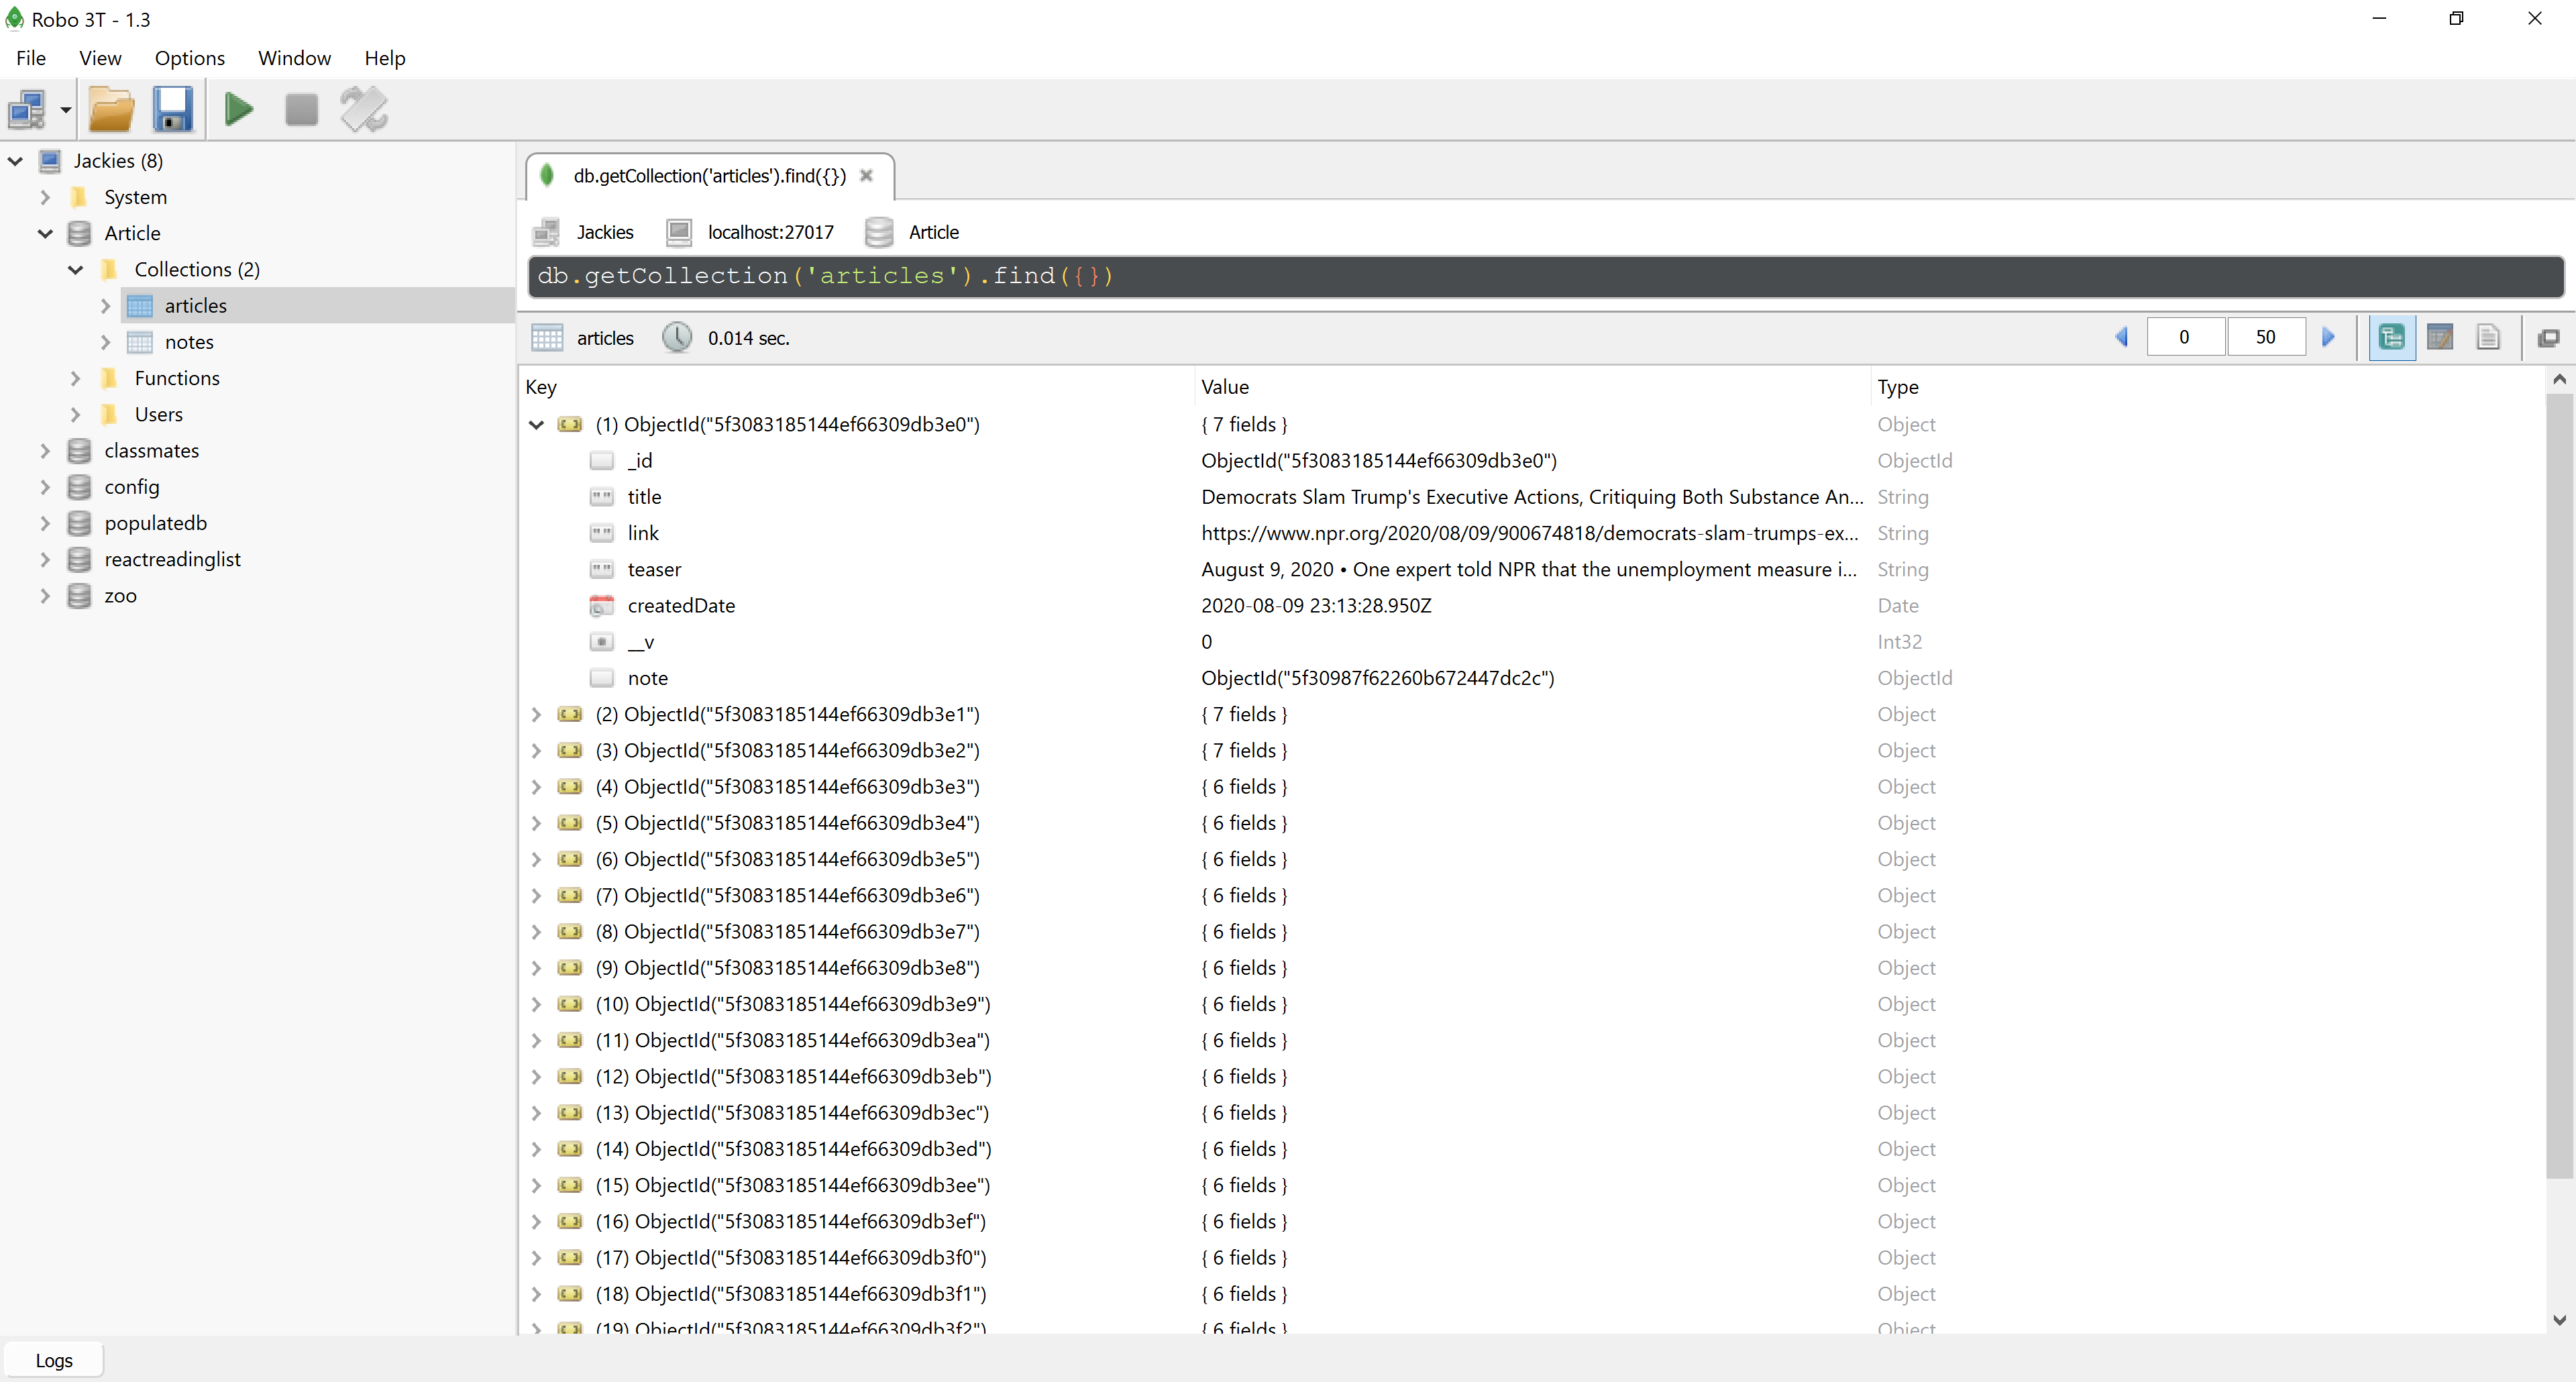
Task: Open the connect dropdown arrow in toolbar
Action: point(66,110)
